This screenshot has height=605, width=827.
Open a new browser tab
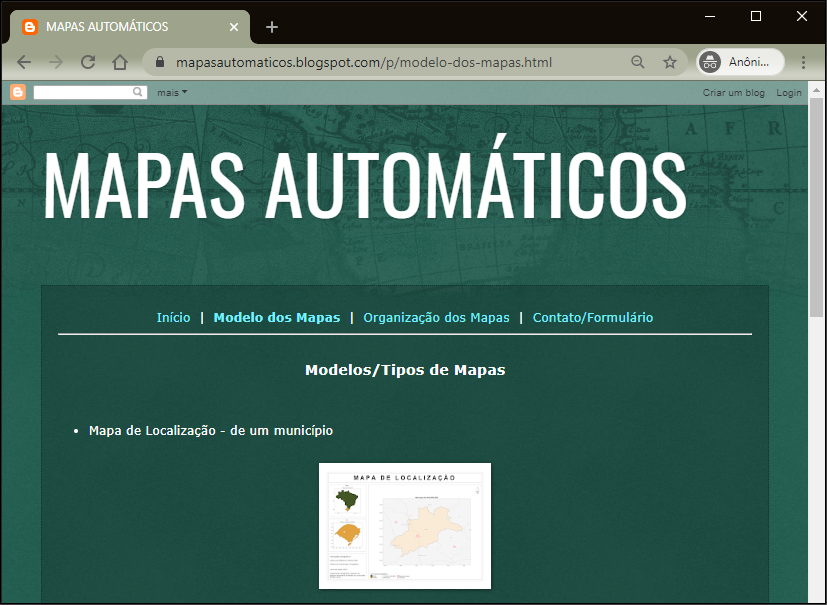tap(272, 27)
